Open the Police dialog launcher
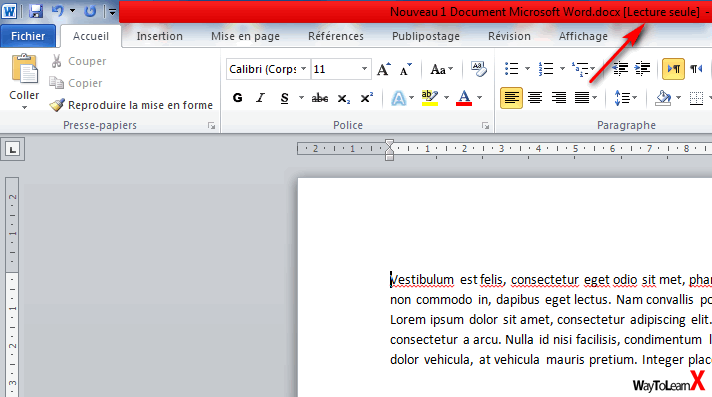Screen dimensions: 712x397 click(x=485, y=125)
